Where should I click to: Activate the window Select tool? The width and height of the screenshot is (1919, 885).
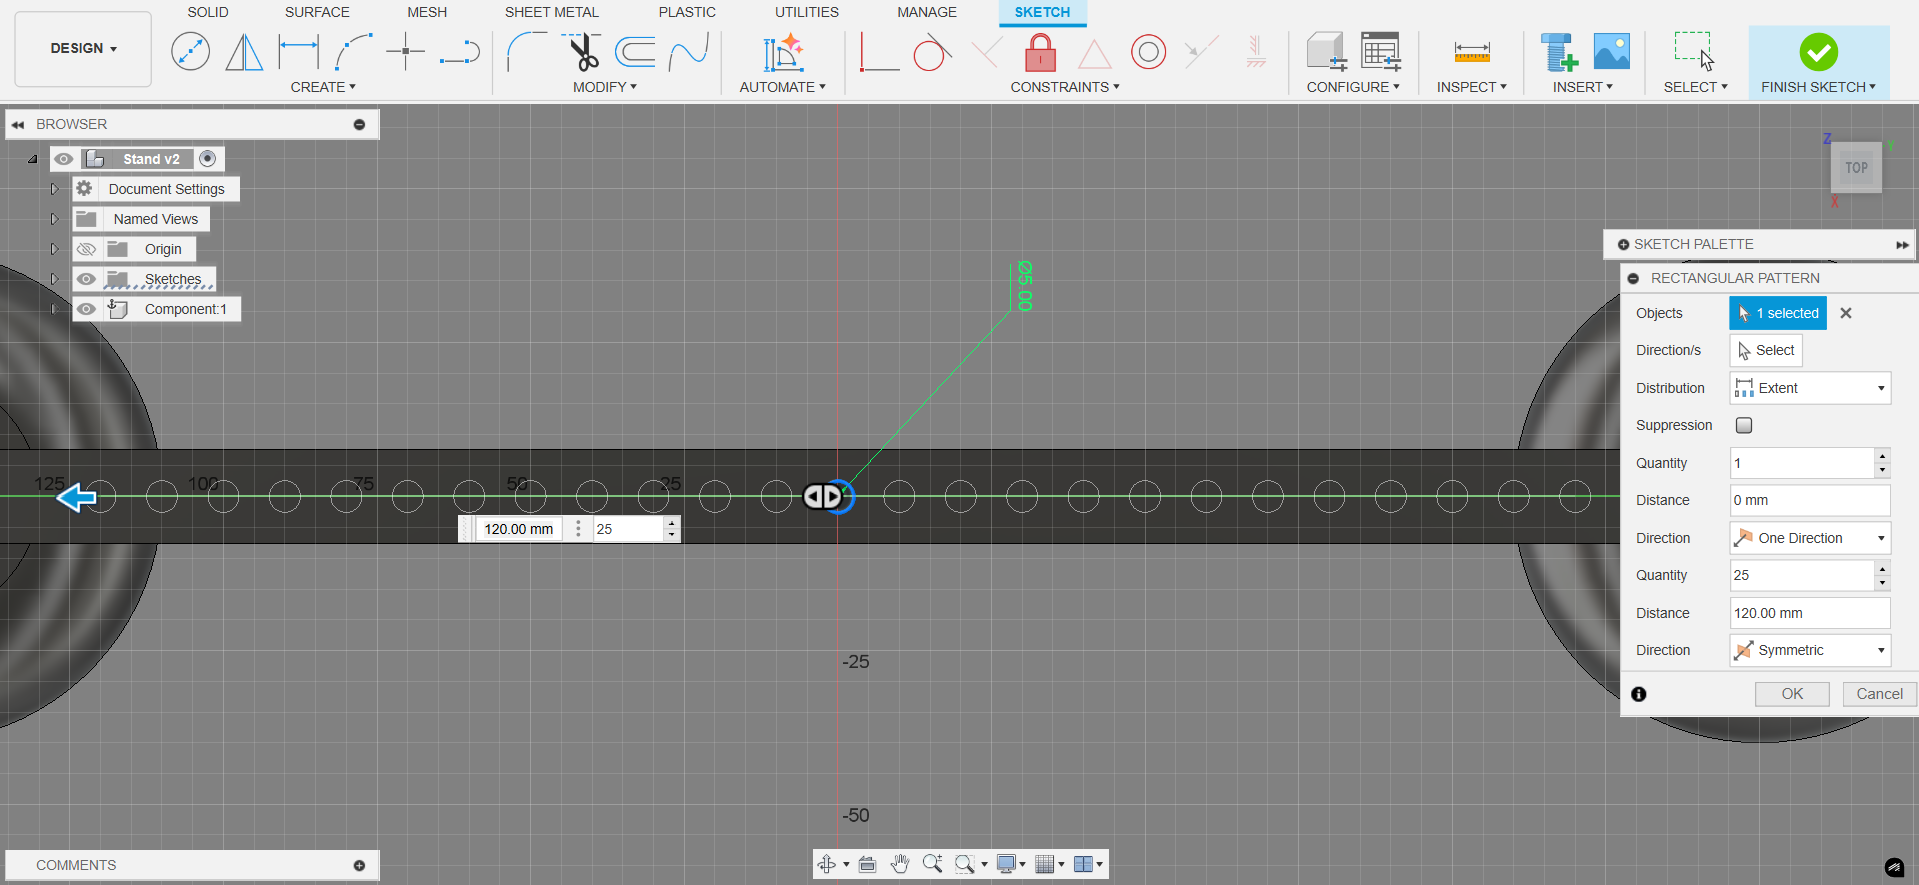pos(1694,52)
